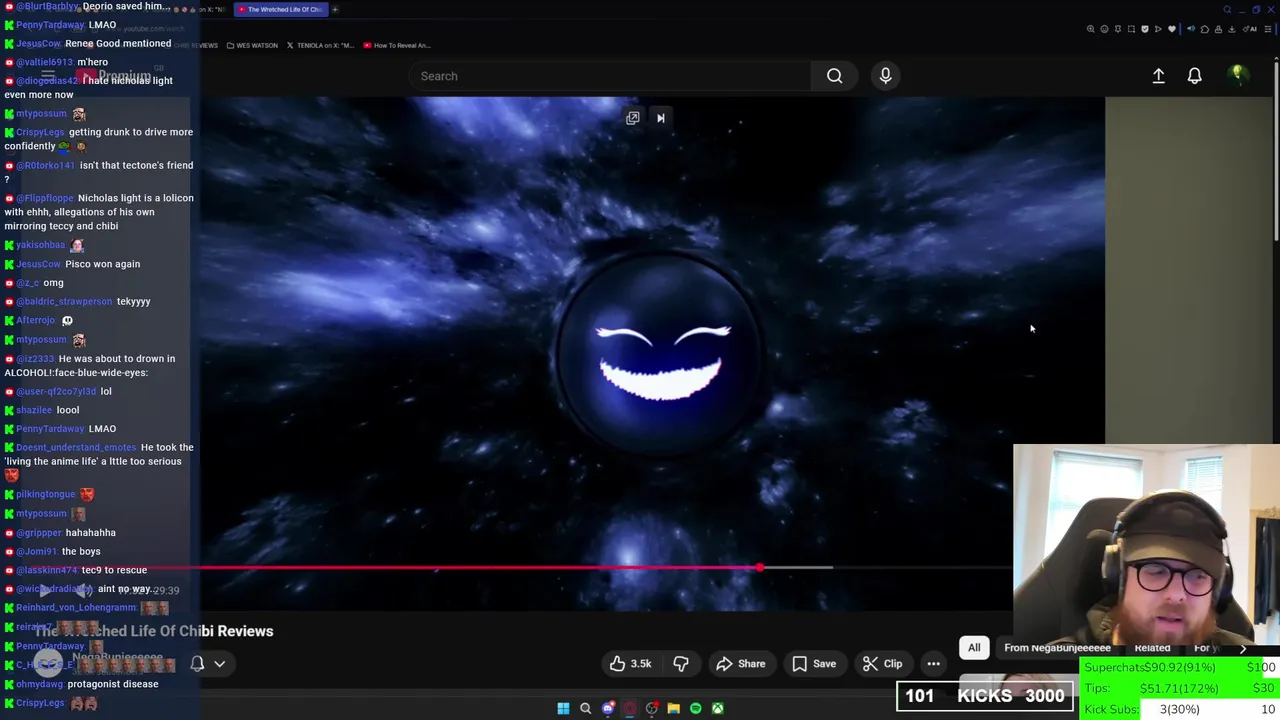Select the From NegaBunjeeeeee chip
Image resolution: width=1280 pixels, height=720 pixels.
pos(1057,648)
